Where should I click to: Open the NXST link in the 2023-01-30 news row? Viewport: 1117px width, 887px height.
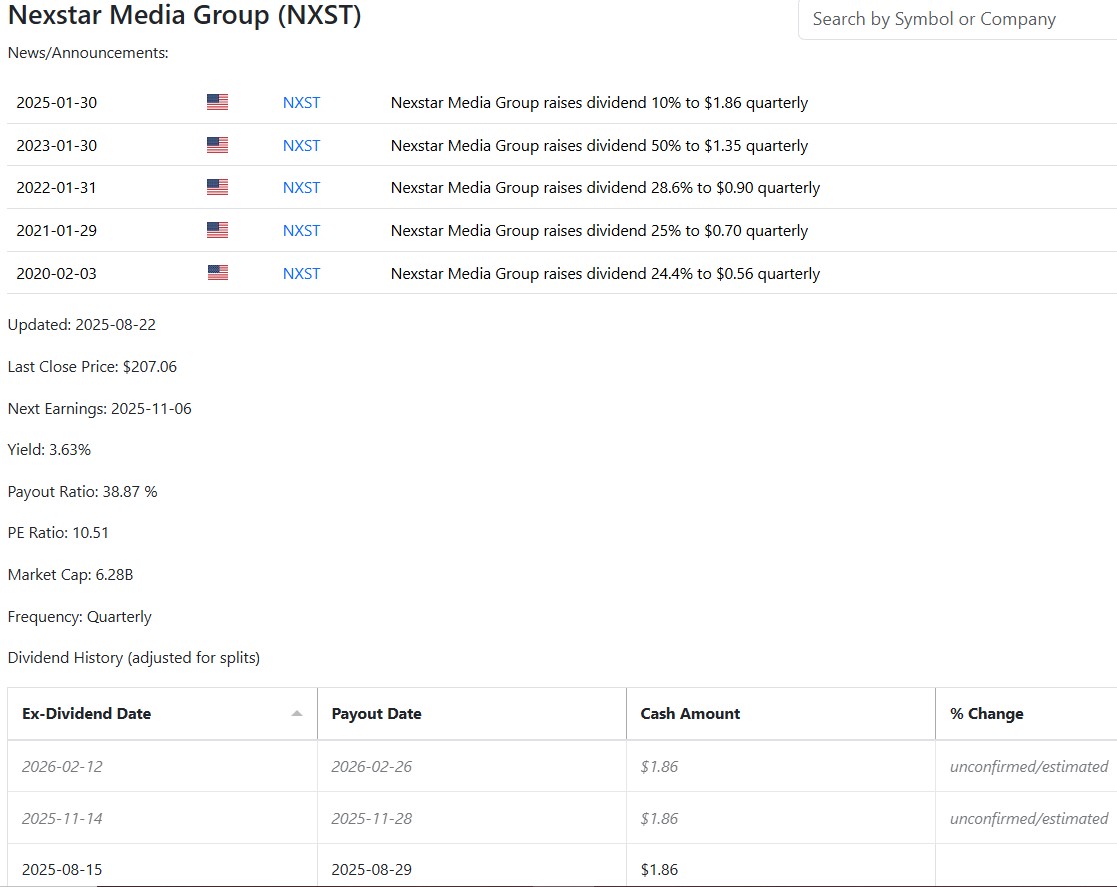pyautogui.click(x=301, y=145)
